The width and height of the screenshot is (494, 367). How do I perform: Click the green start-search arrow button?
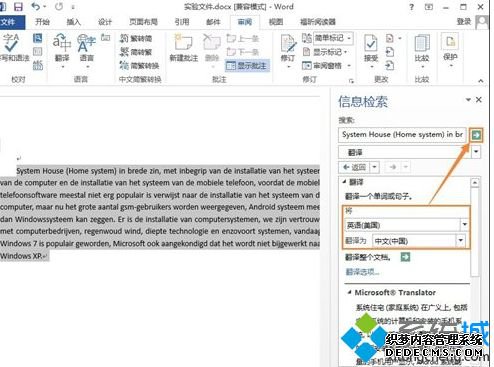(x=476, y=135)
